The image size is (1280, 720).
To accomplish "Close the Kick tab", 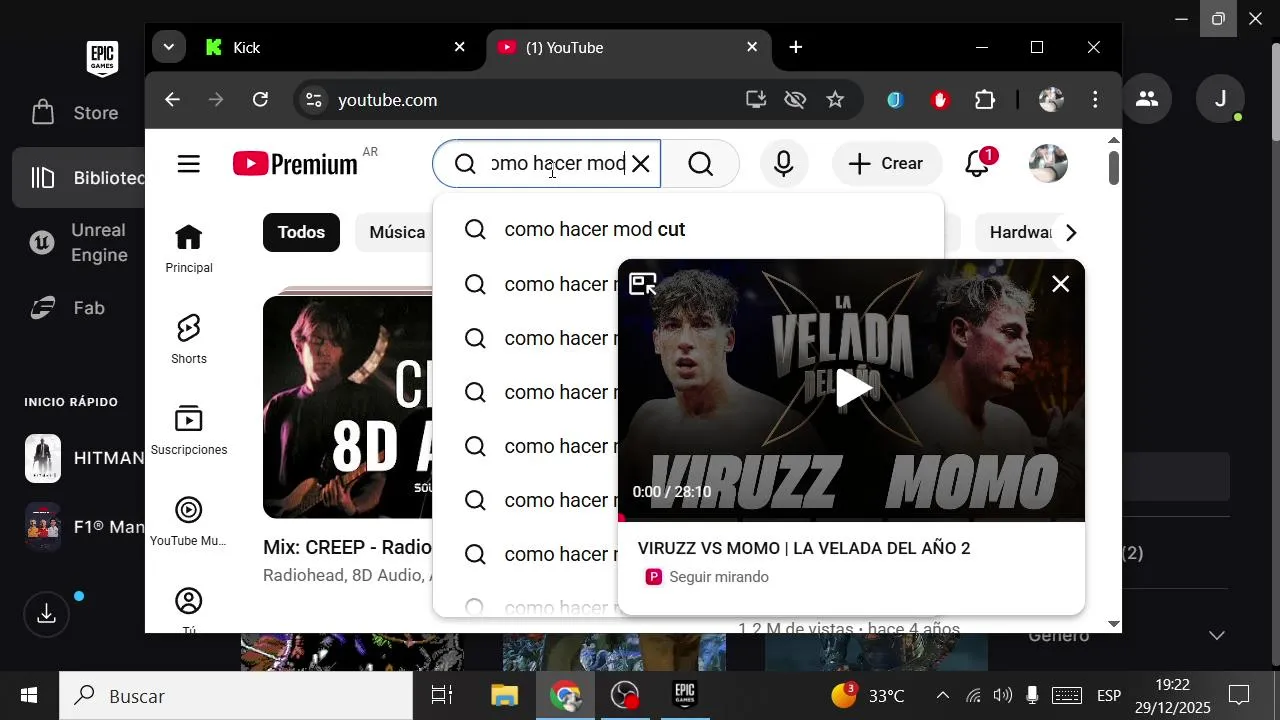I will point(460,47).
